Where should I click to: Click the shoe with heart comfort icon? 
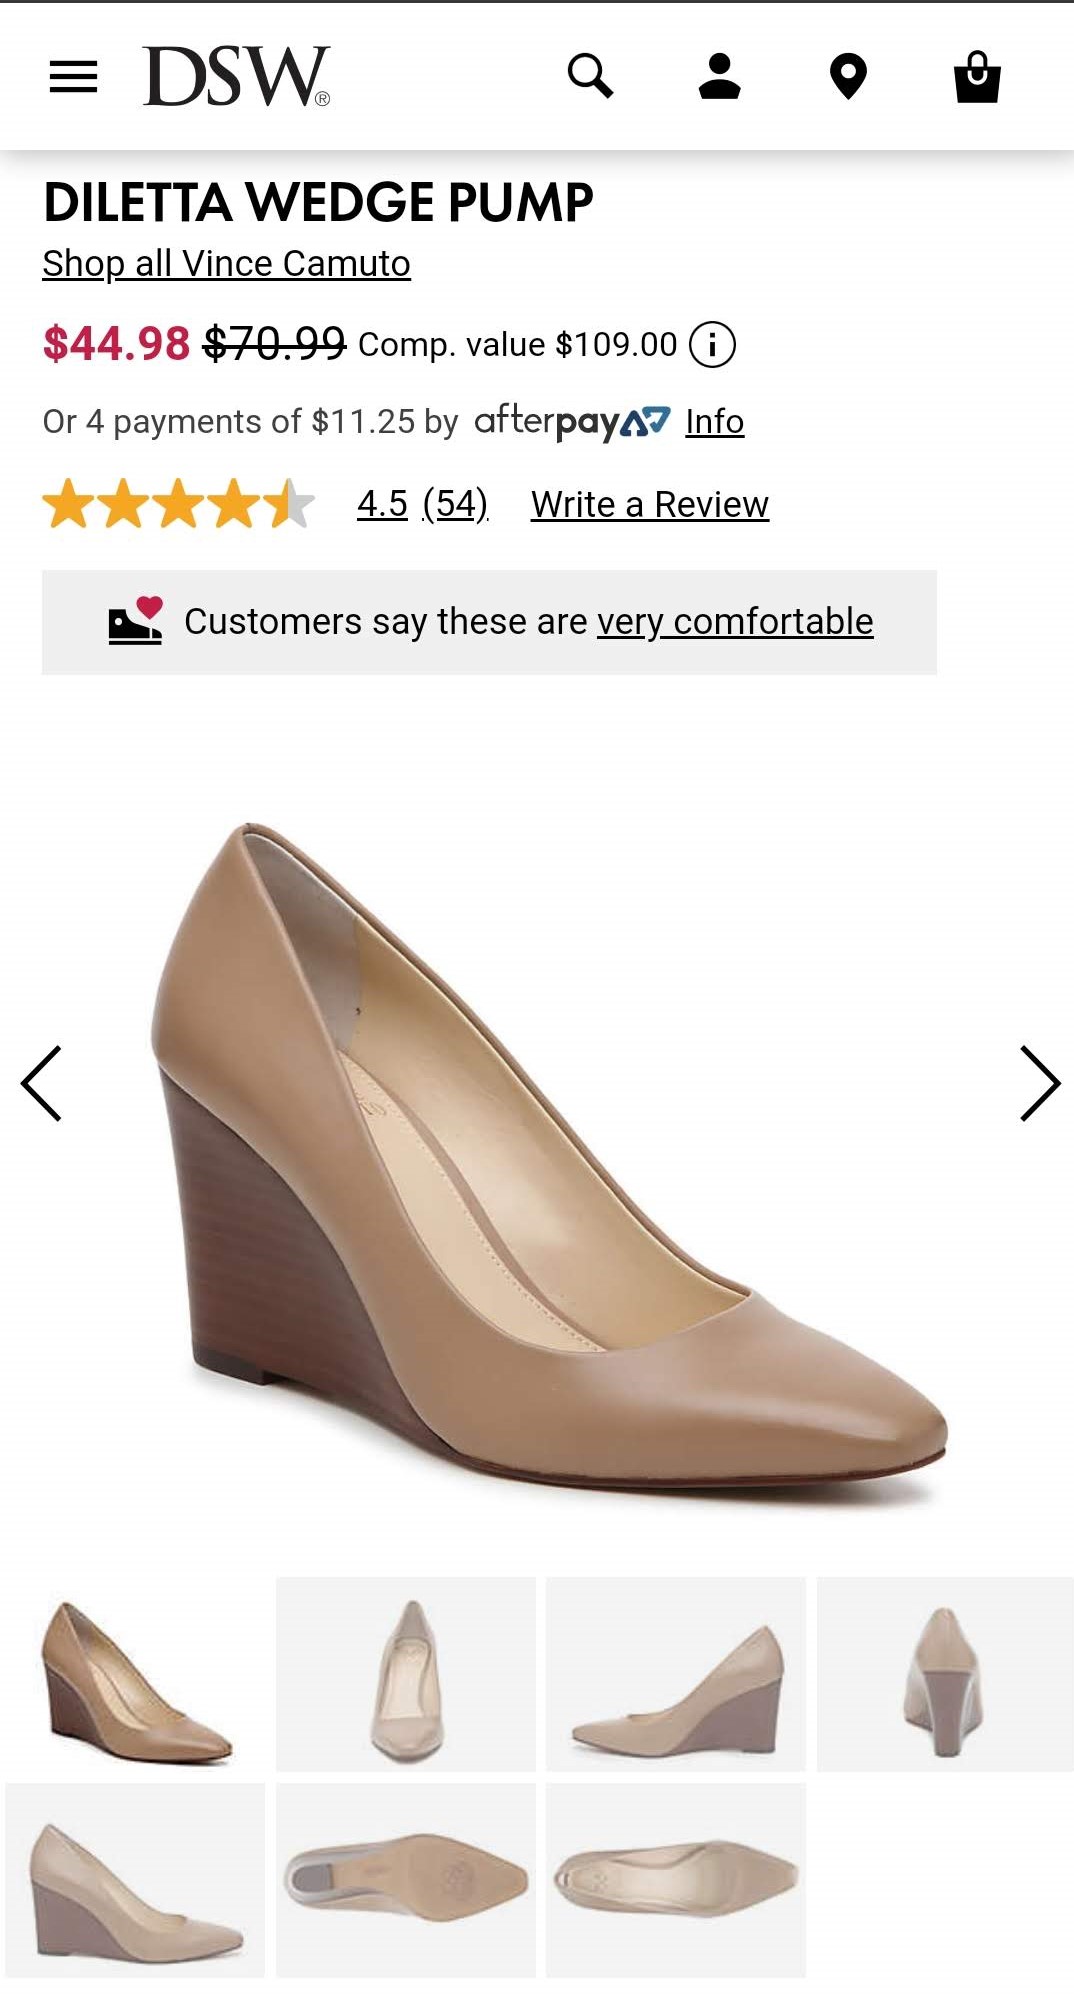tap(135, 621)
